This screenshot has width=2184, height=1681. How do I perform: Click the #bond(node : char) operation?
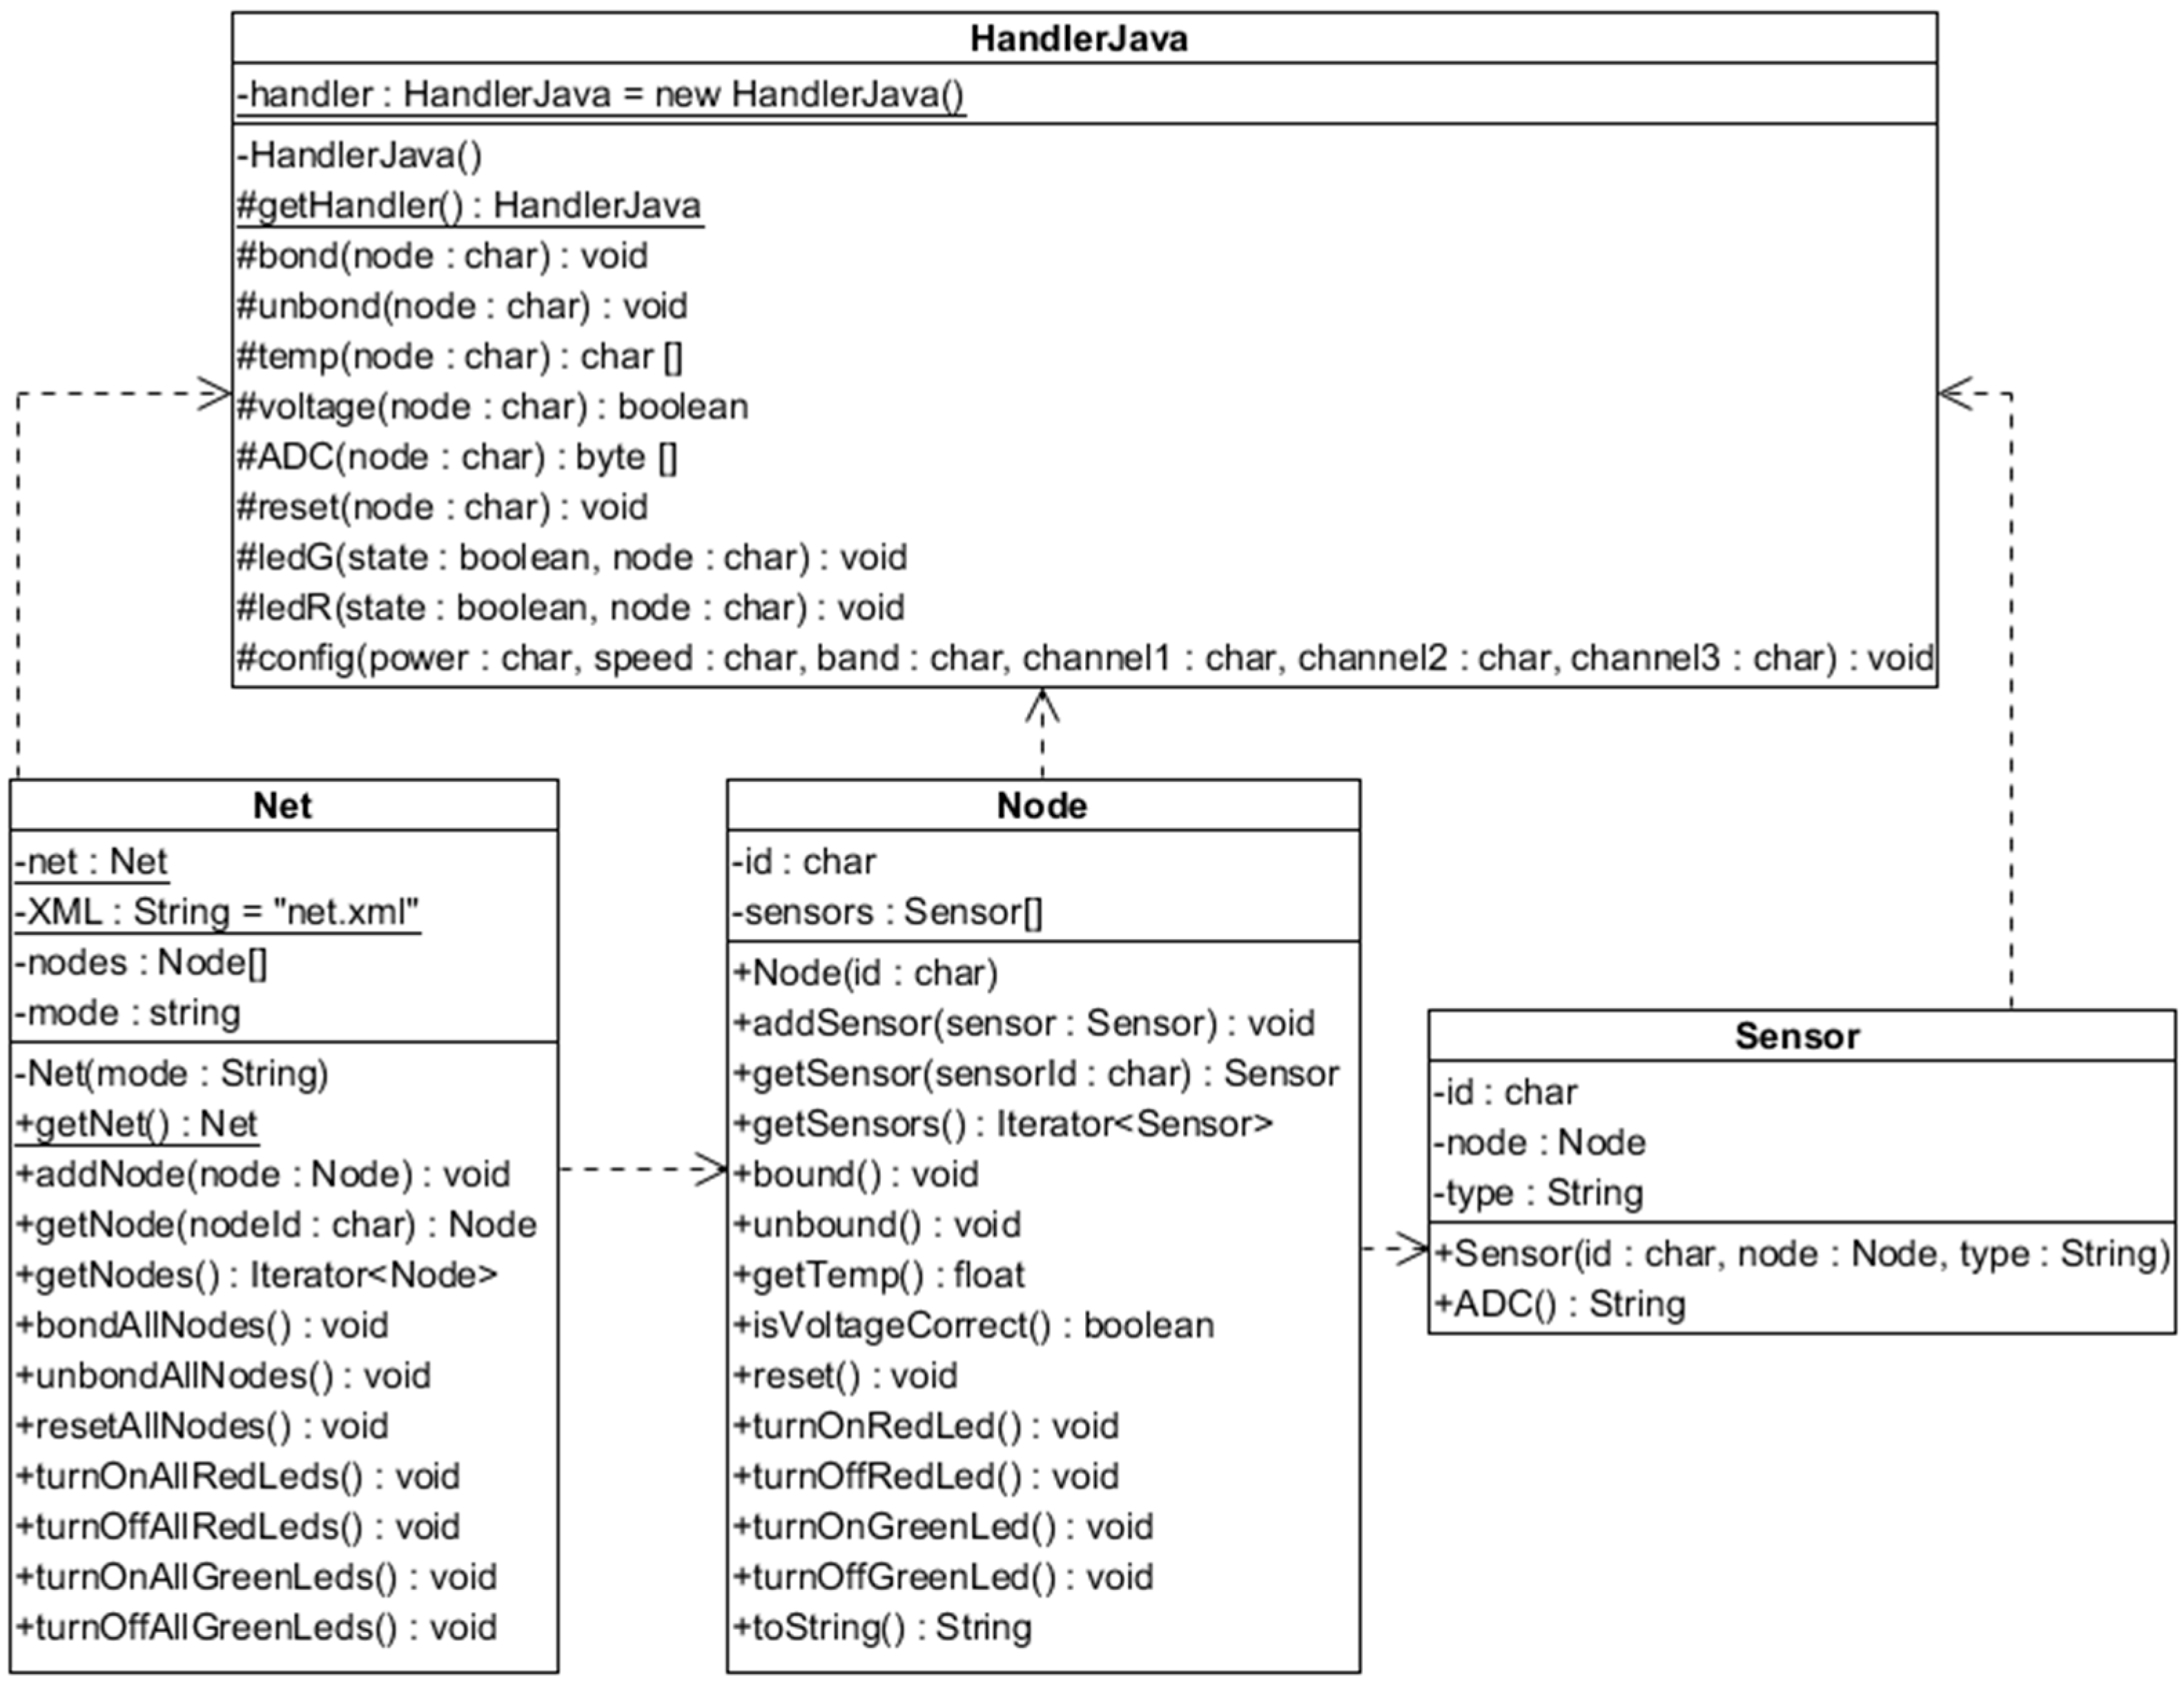click(x=442, y=256)
